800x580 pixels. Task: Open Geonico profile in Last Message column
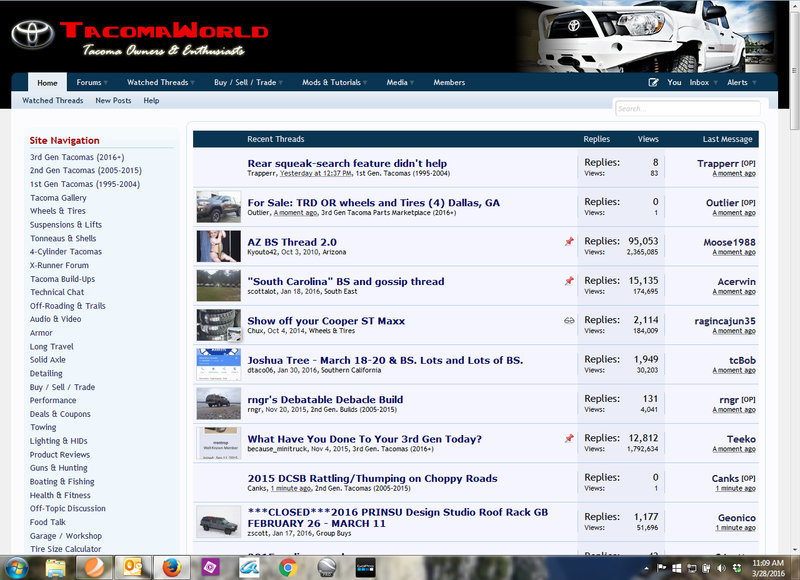[x=737, y=518]
